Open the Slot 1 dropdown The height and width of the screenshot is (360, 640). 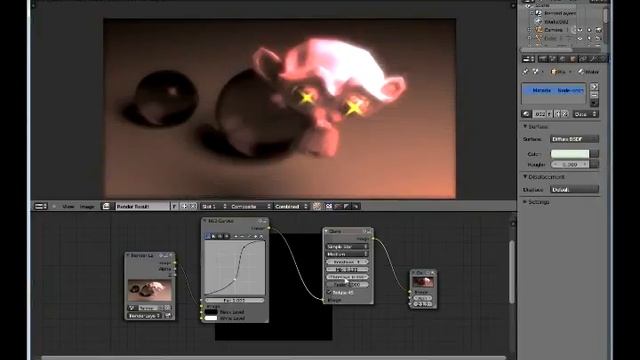214,206
